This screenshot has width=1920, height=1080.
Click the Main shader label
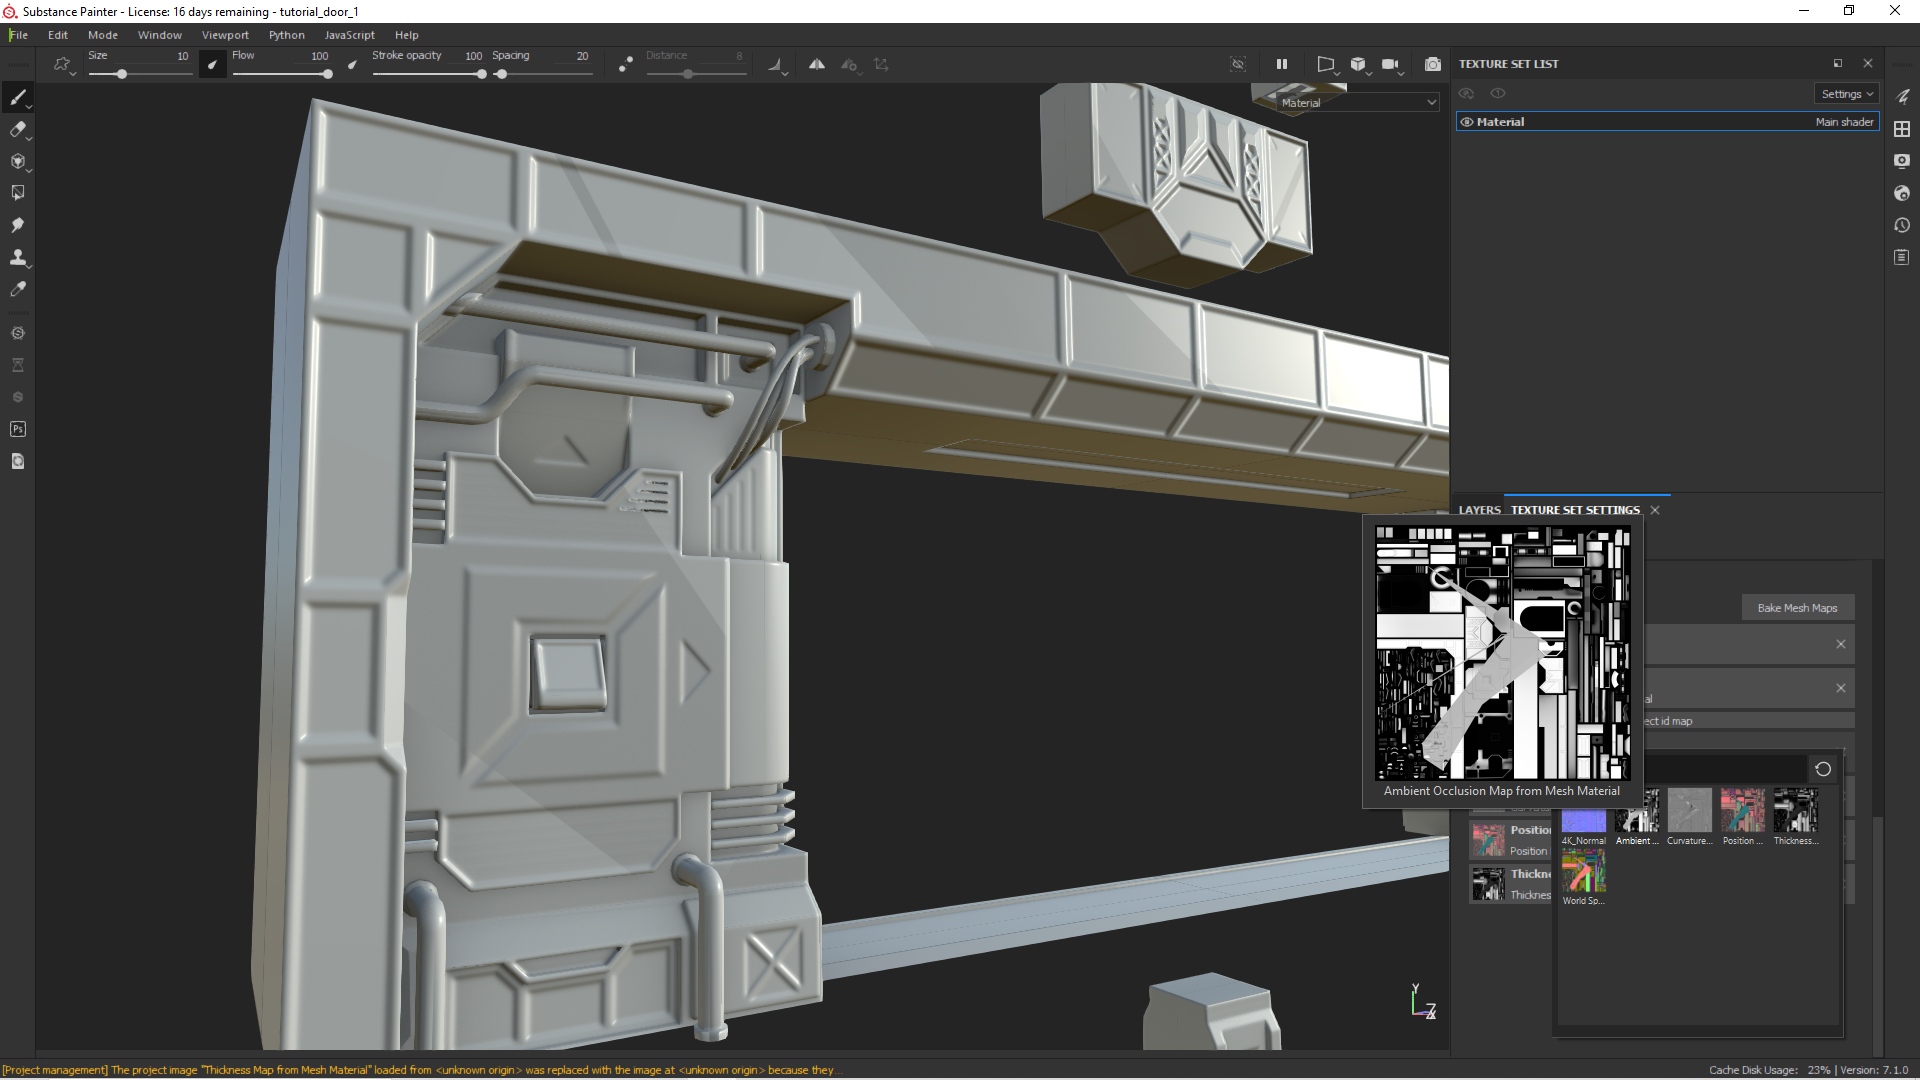1844,122
